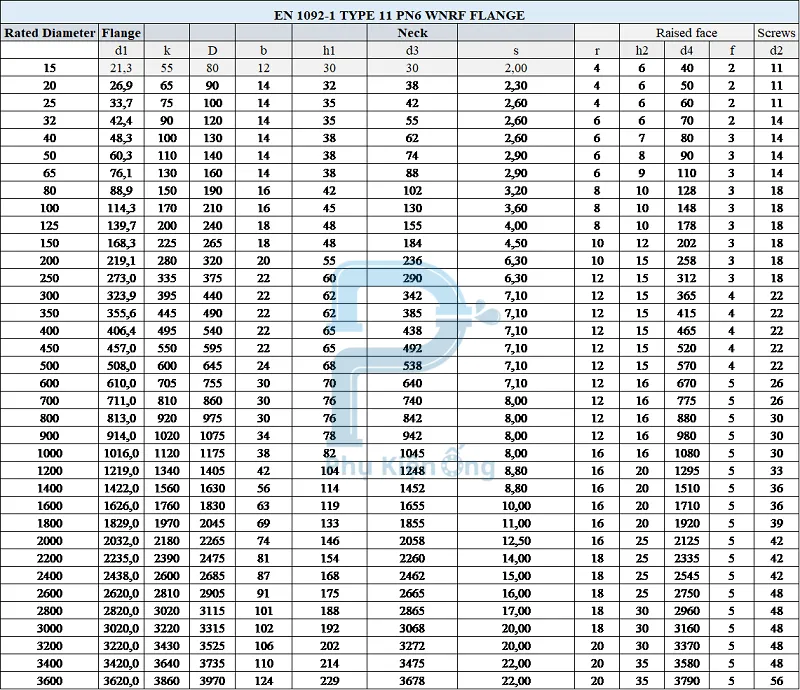
Task: Select the d1 value 21,3 cell
Action: pos(122,68)
